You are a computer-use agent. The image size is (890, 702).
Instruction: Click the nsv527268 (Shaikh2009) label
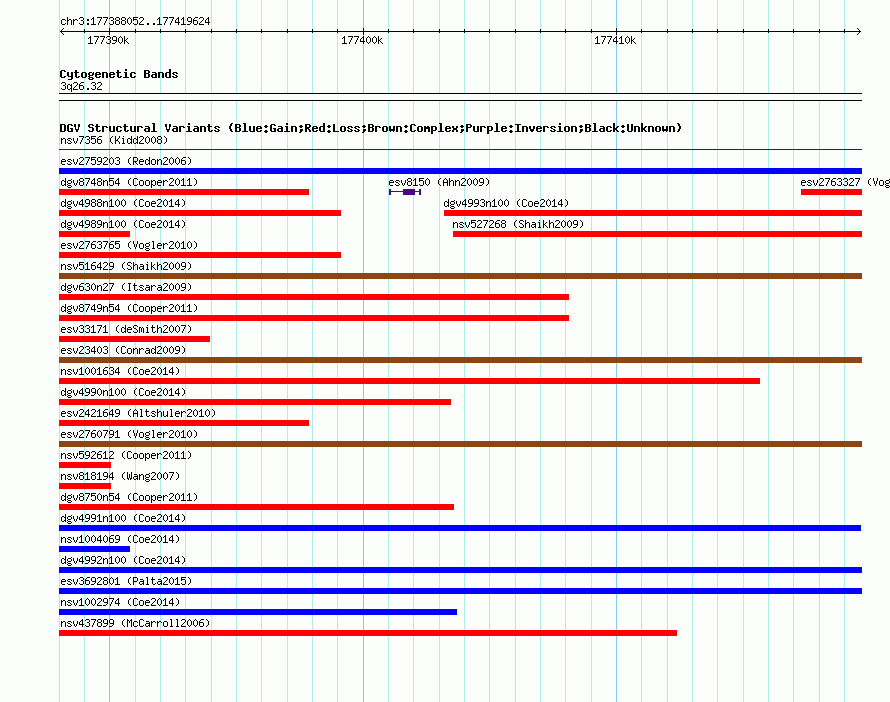[518, 224]
